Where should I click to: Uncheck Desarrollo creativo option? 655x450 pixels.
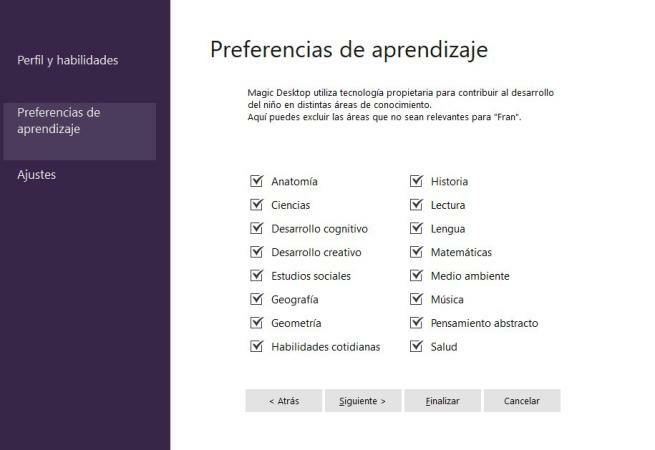point(255,252)
